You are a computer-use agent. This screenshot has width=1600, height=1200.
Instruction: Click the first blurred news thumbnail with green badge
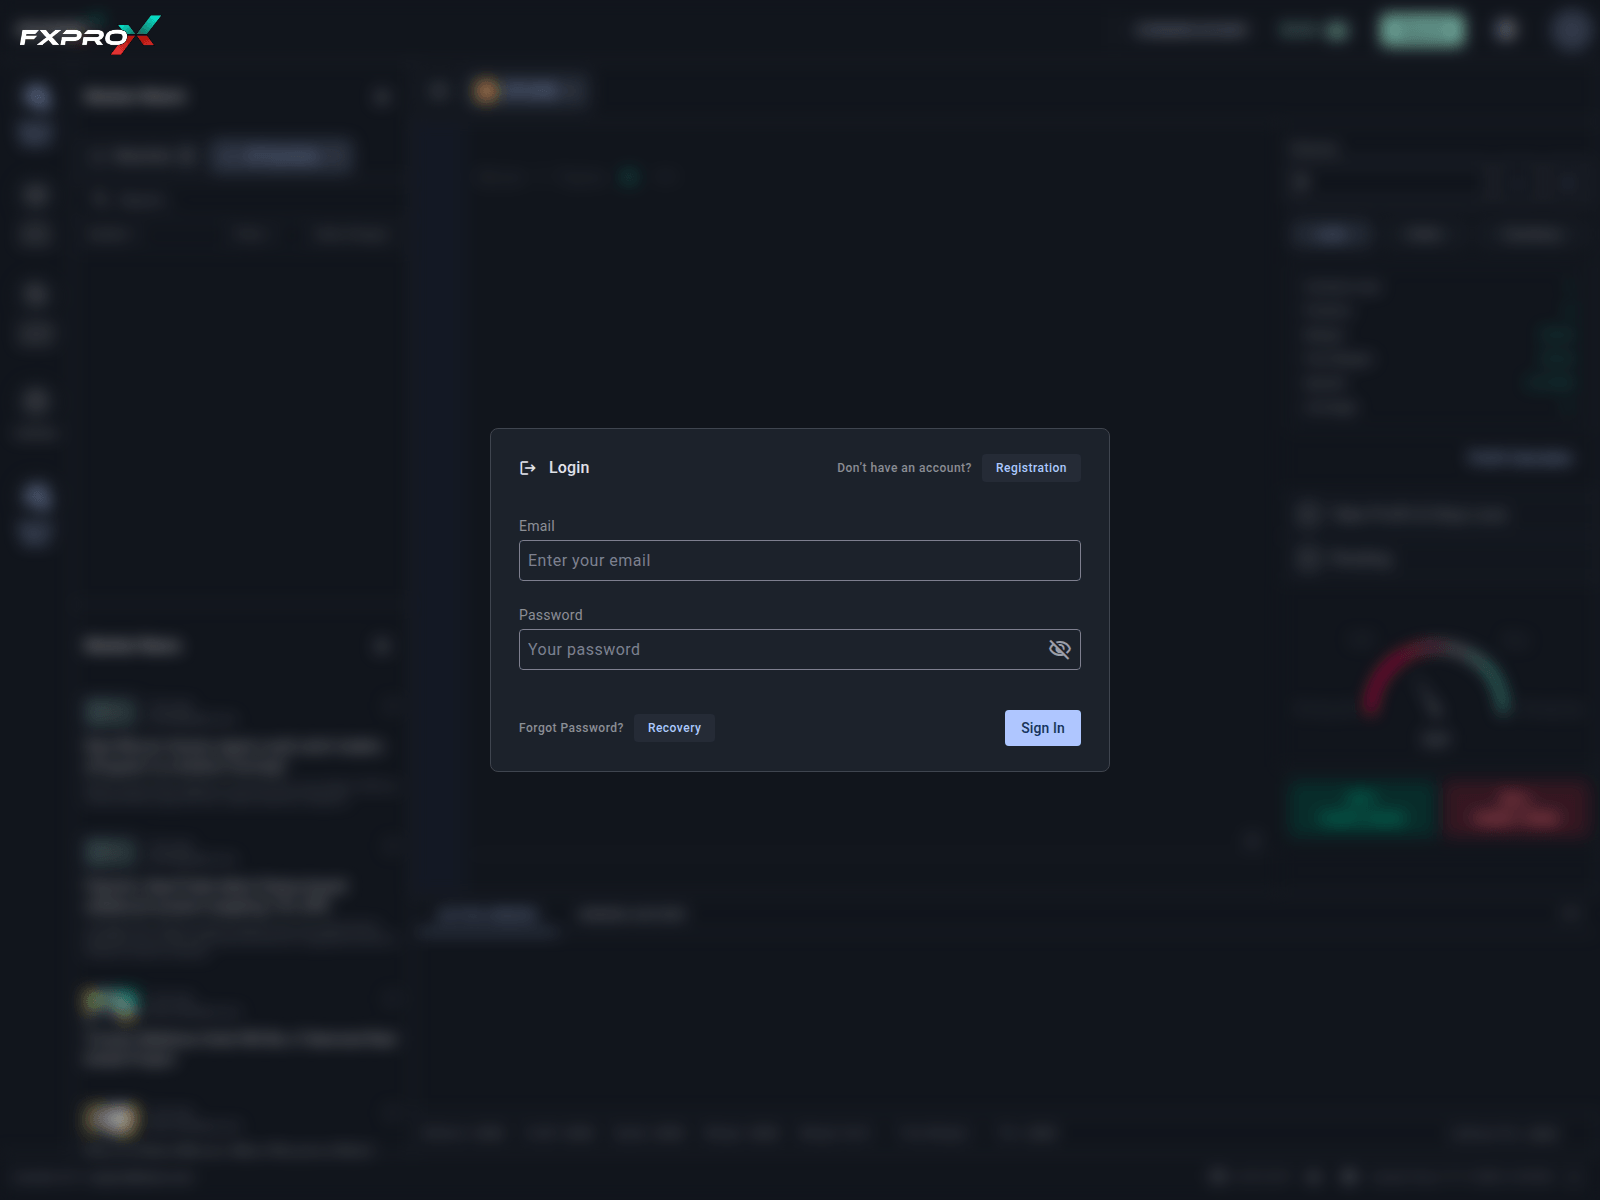109,711
